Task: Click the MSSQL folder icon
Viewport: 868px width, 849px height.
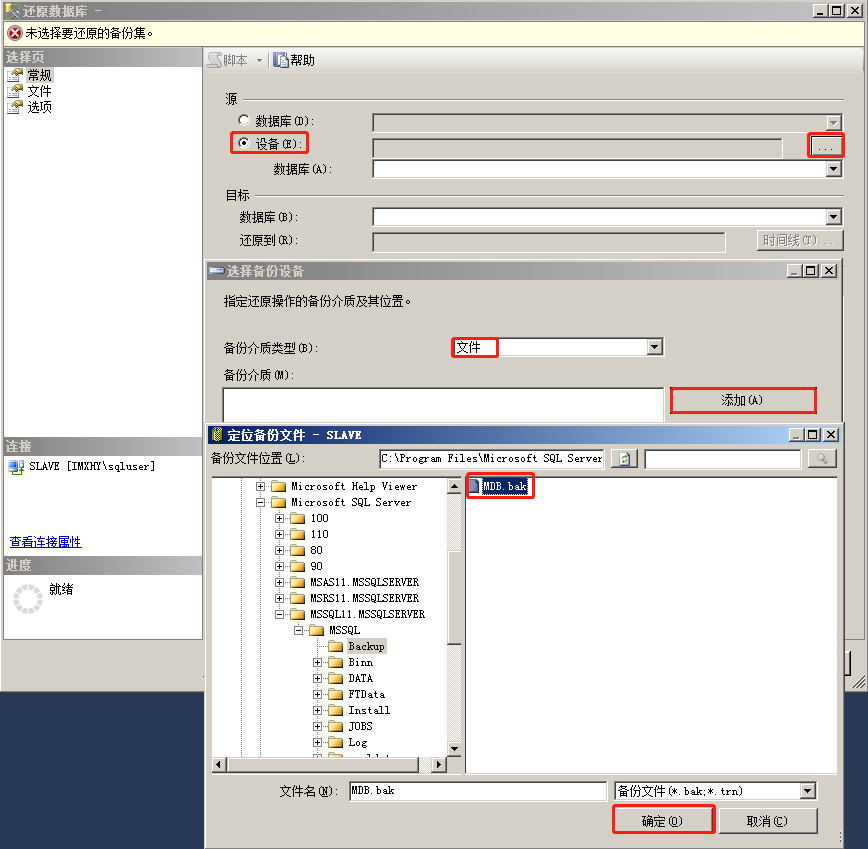Action: click(316, 630)
